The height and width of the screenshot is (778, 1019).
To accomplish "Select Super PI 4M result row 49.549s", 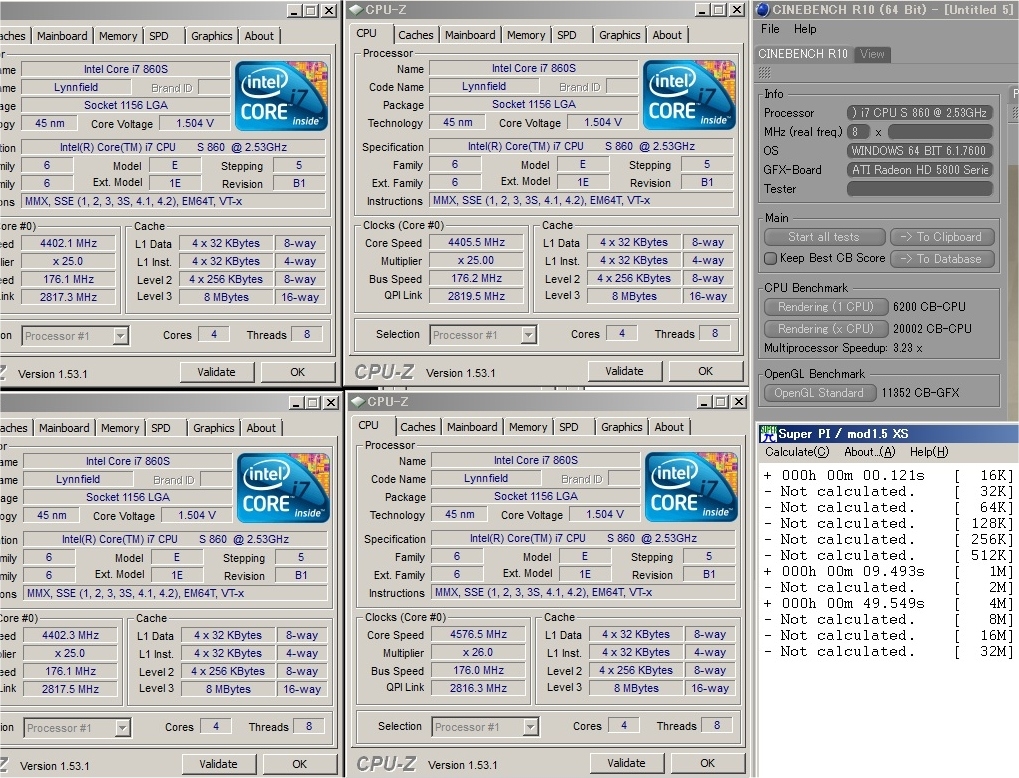I will [888, 604].
